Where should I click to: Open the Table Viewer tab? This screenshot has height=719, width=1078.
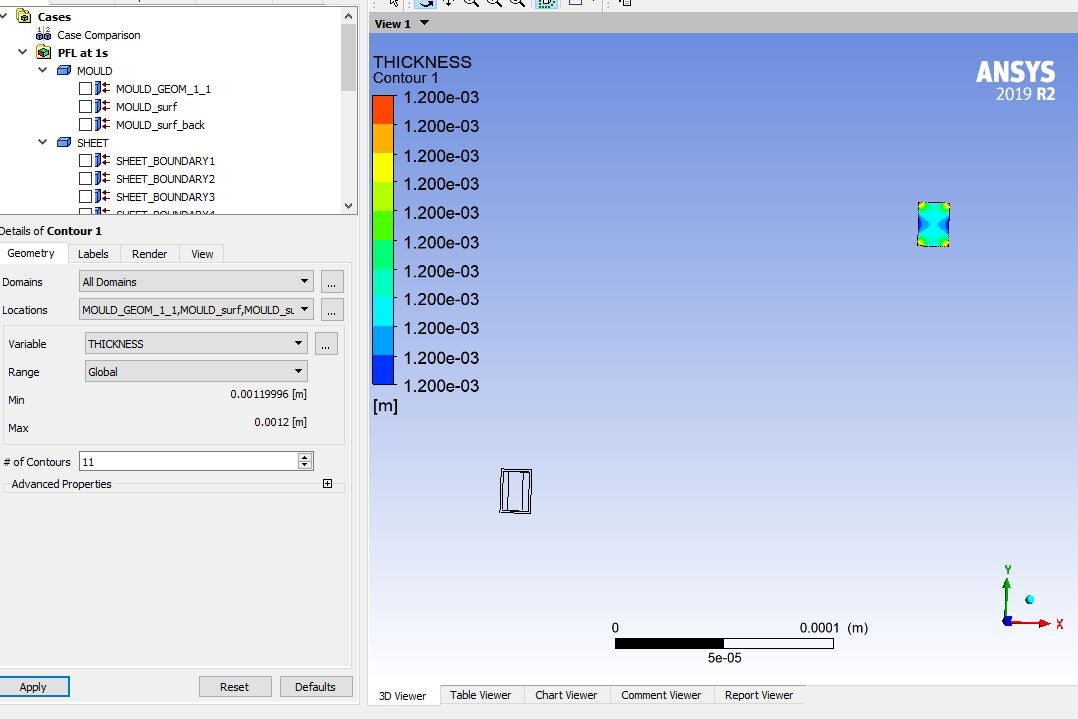pyautogui.click(x=481, y=695)
